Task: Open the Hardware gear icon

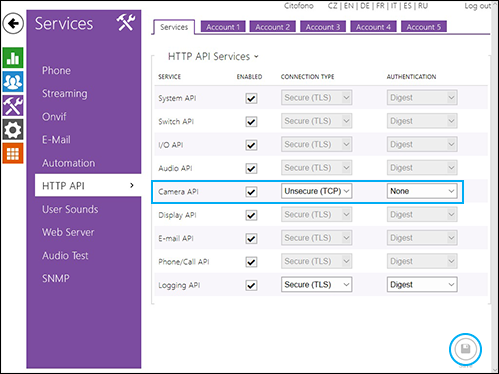Action: (x=13, y=129)
